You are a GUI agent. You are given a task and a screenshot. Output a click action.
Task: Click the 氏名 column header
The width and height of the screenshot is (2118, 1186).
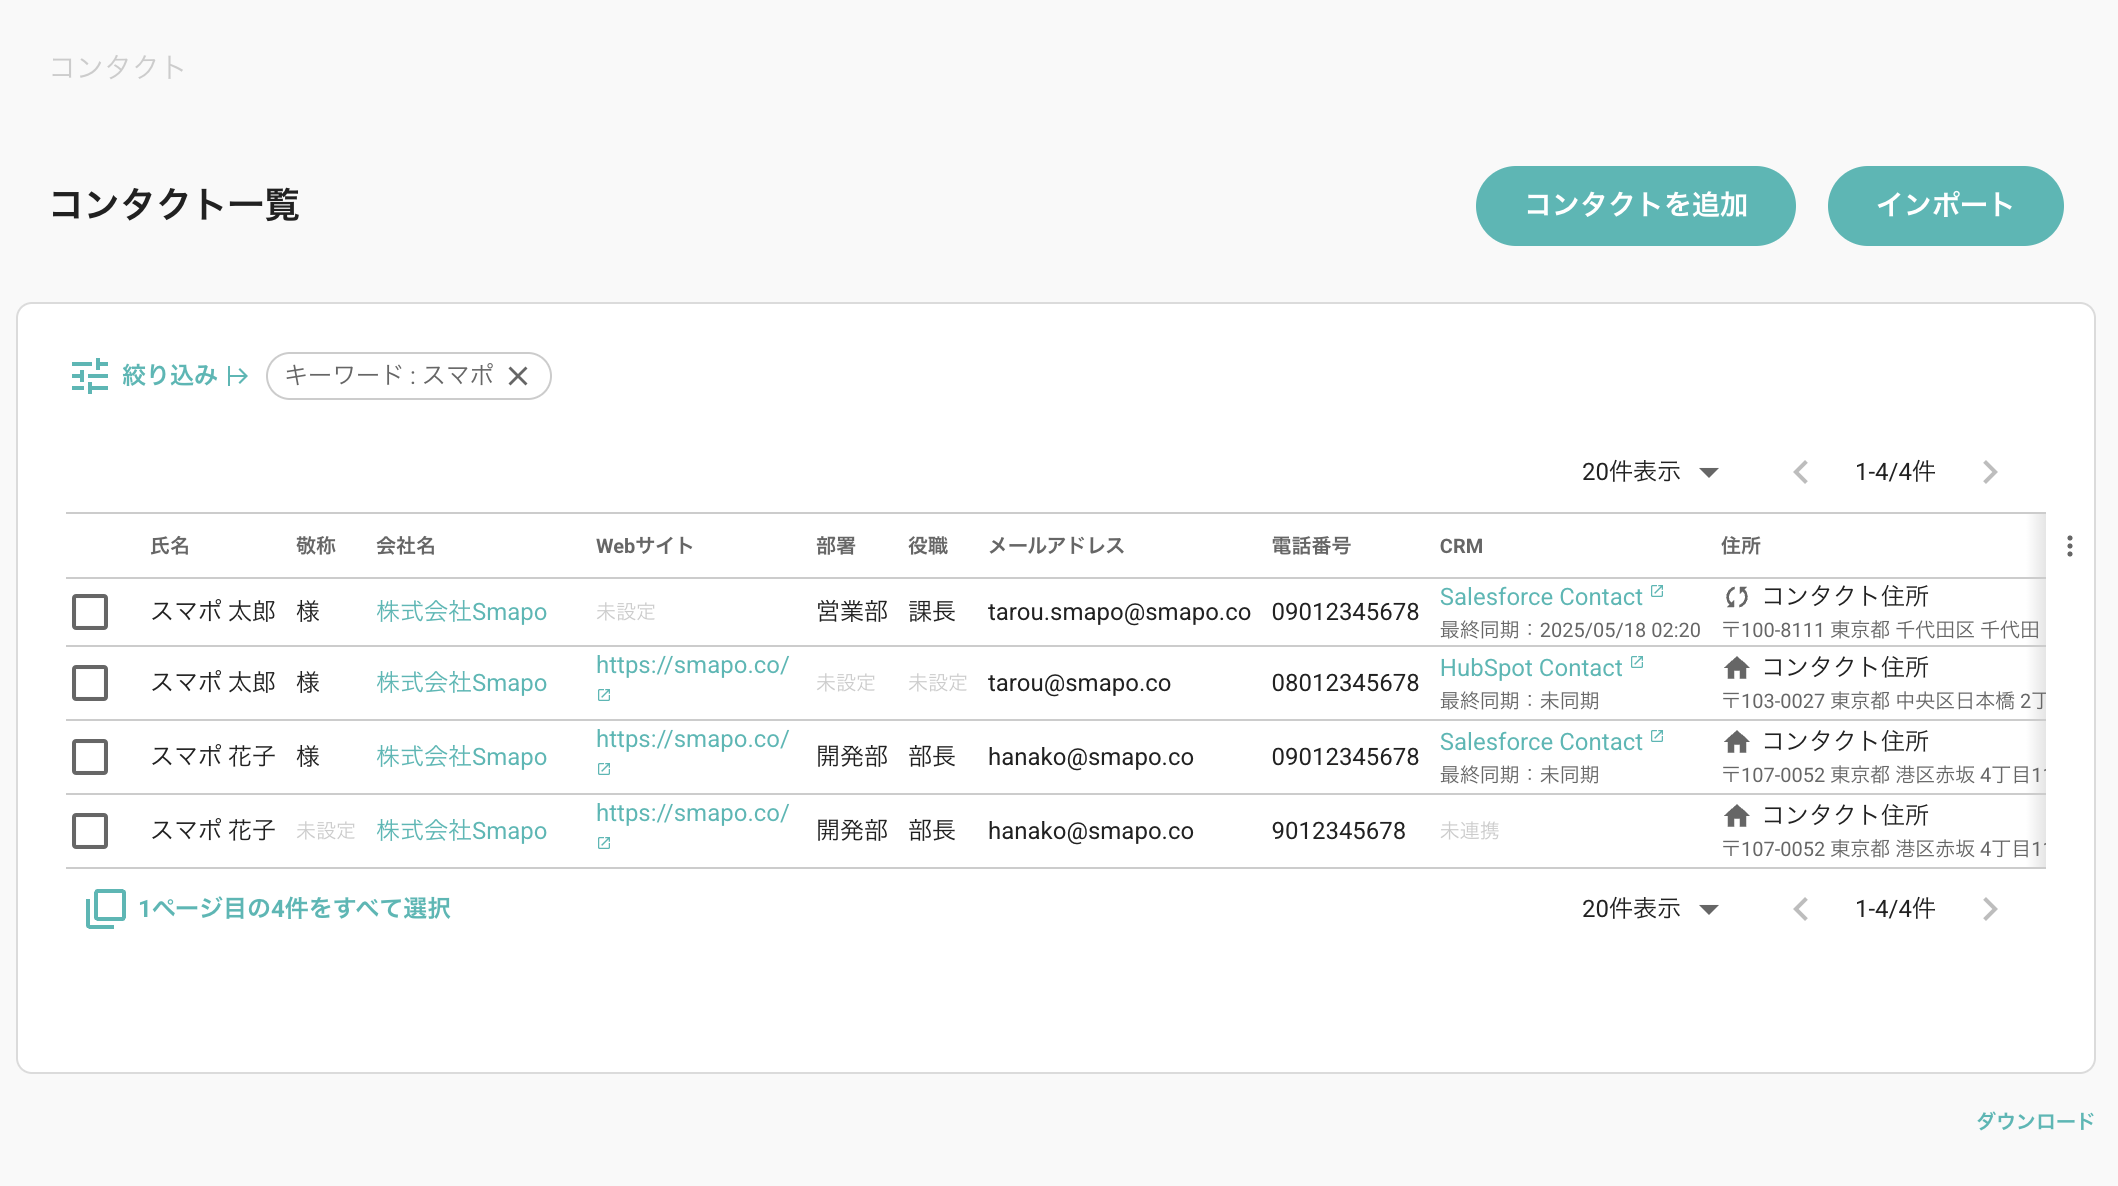(170, 546)
